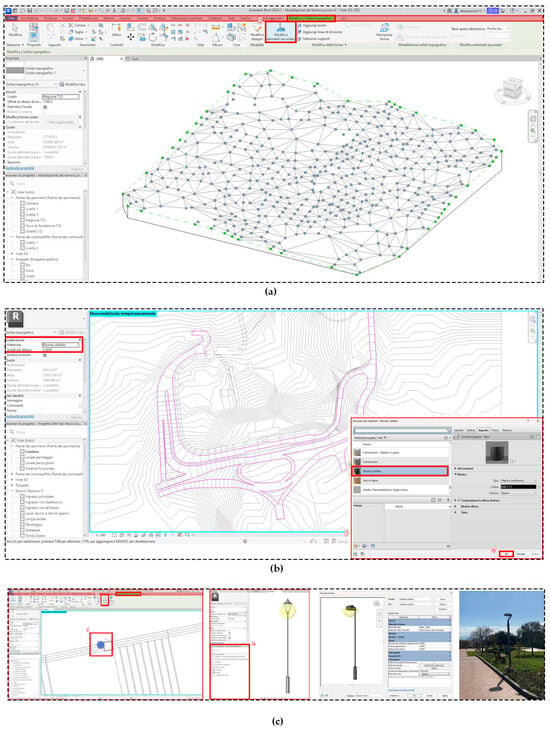550x732 pixels.
Task: Click the magnifier in material browser search
Action: [x=448, y=430]
